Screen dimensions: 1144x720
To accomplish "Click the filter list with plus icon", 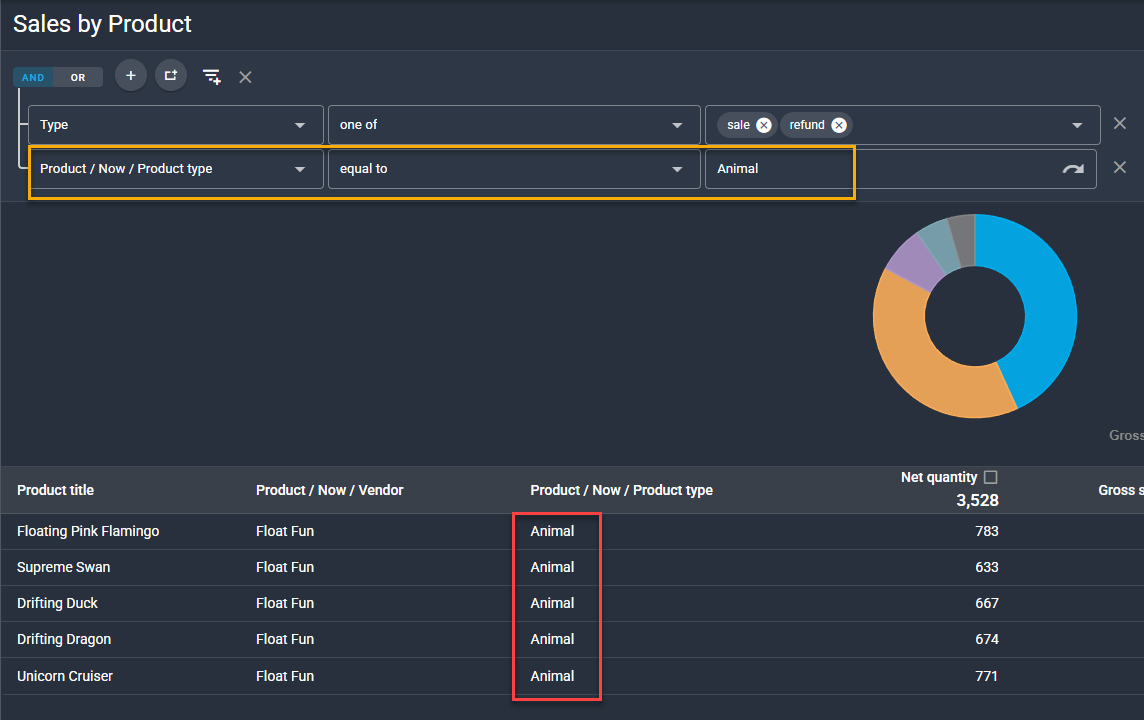I will coord(211,77).
